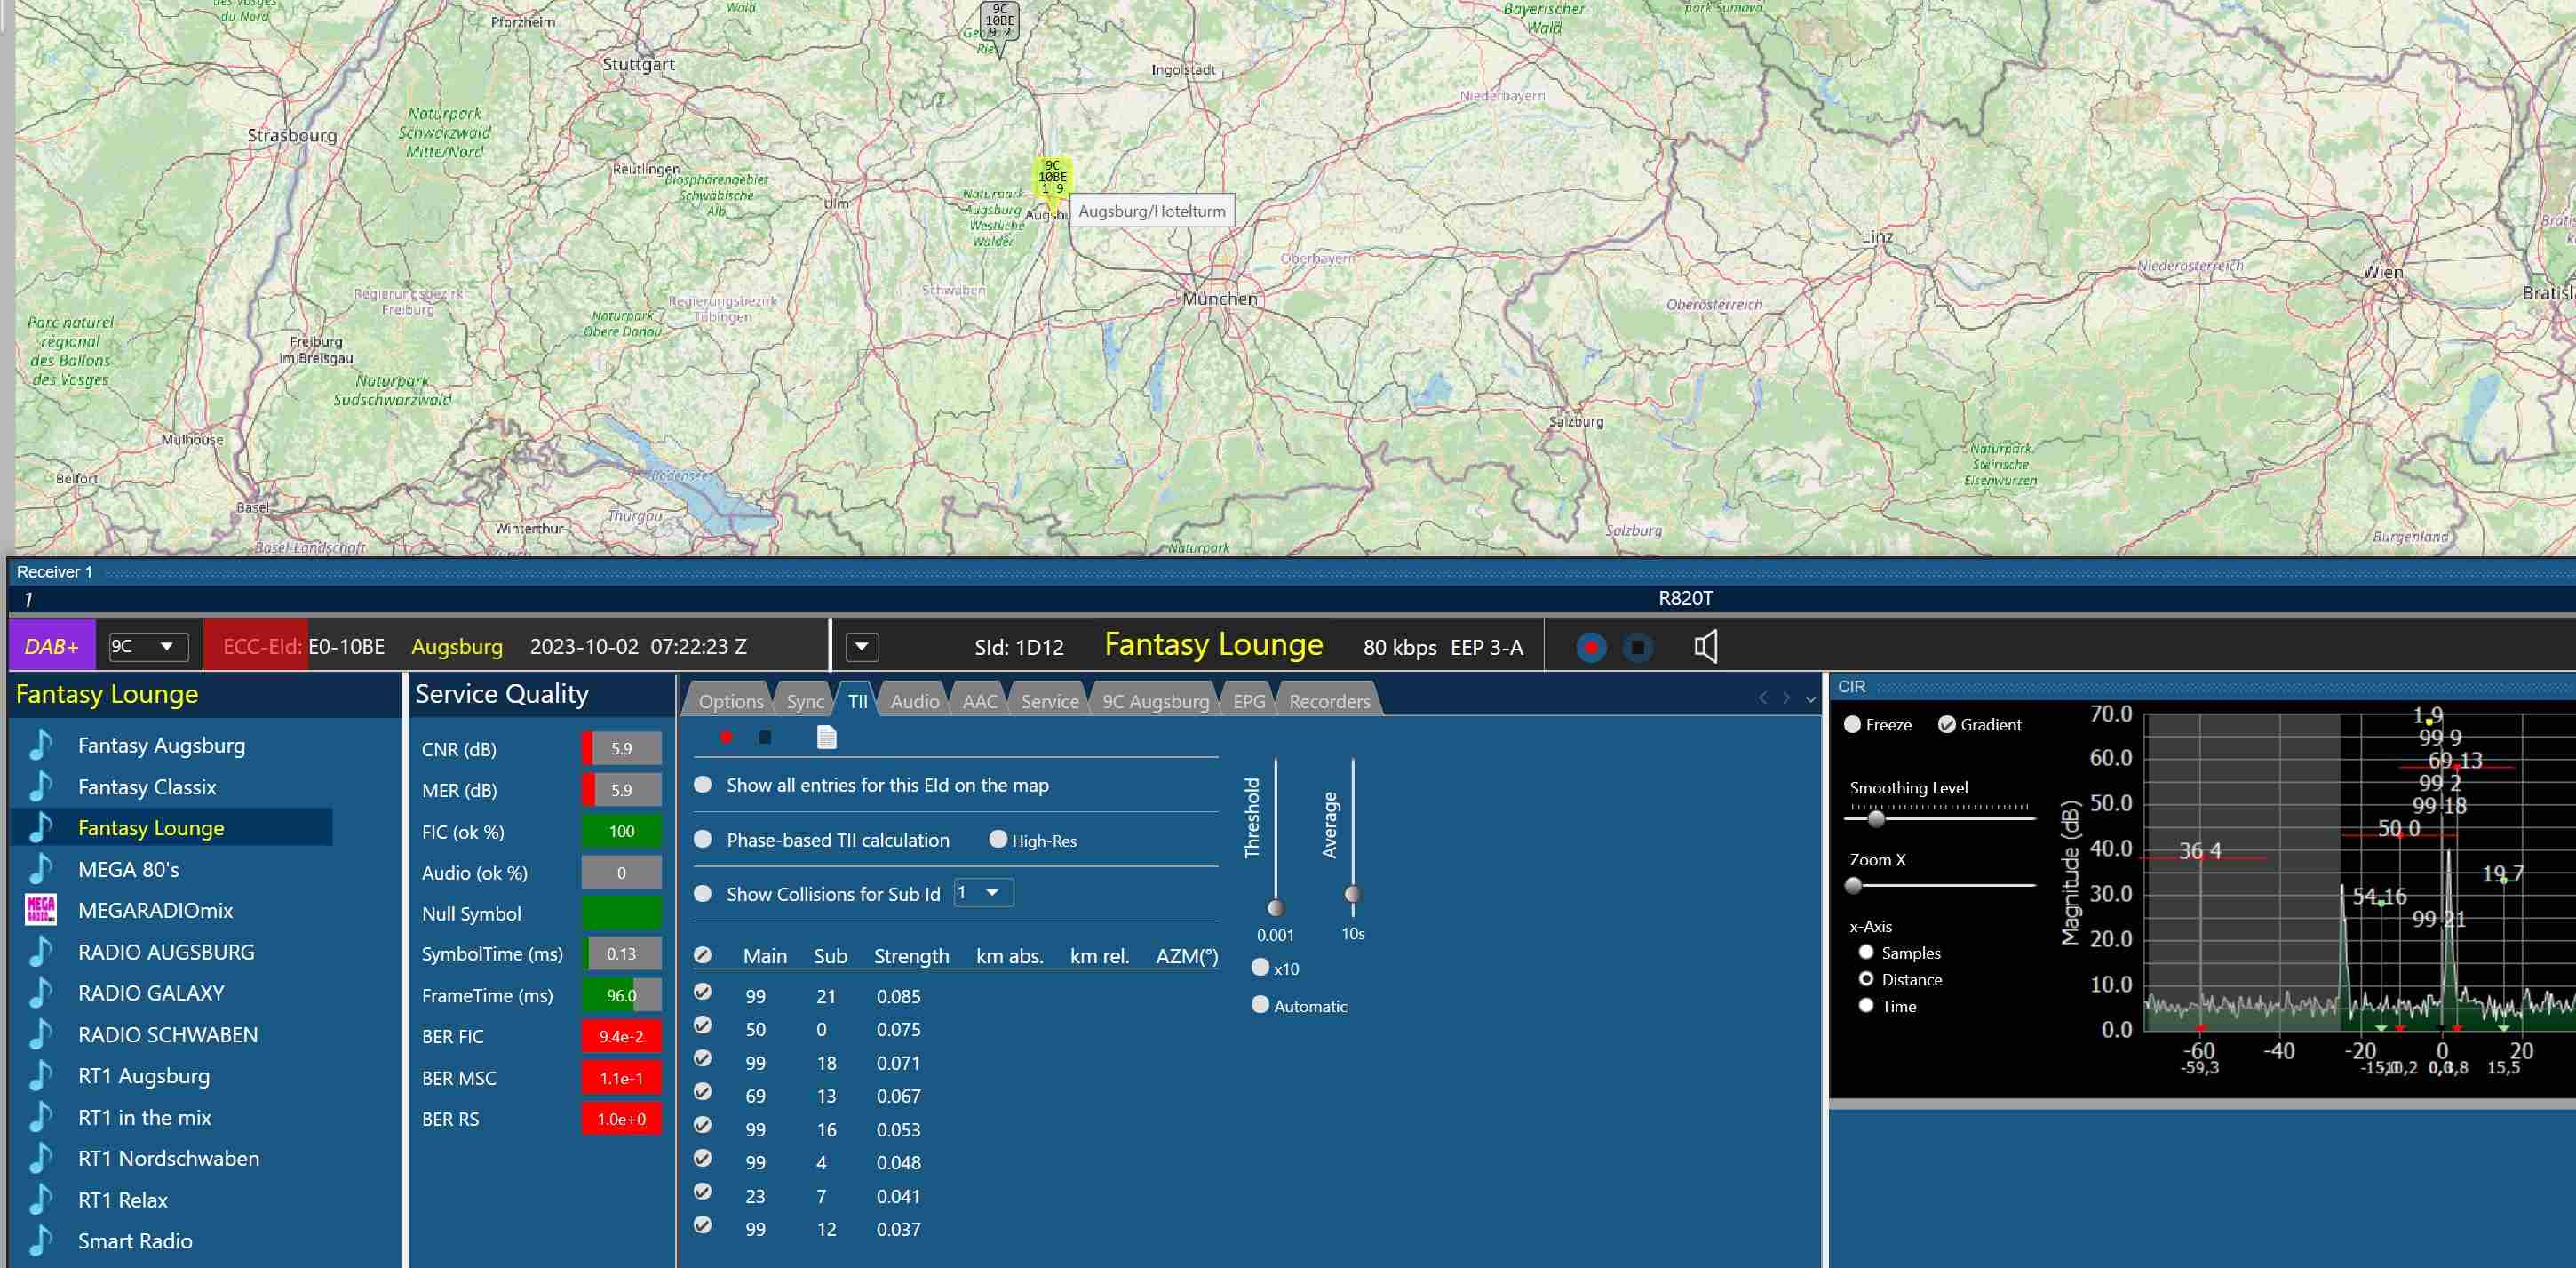Adjust the Zoom X slider handle
The height and width of the screenshot is (1268, 2576).
tap(1853, 885)
